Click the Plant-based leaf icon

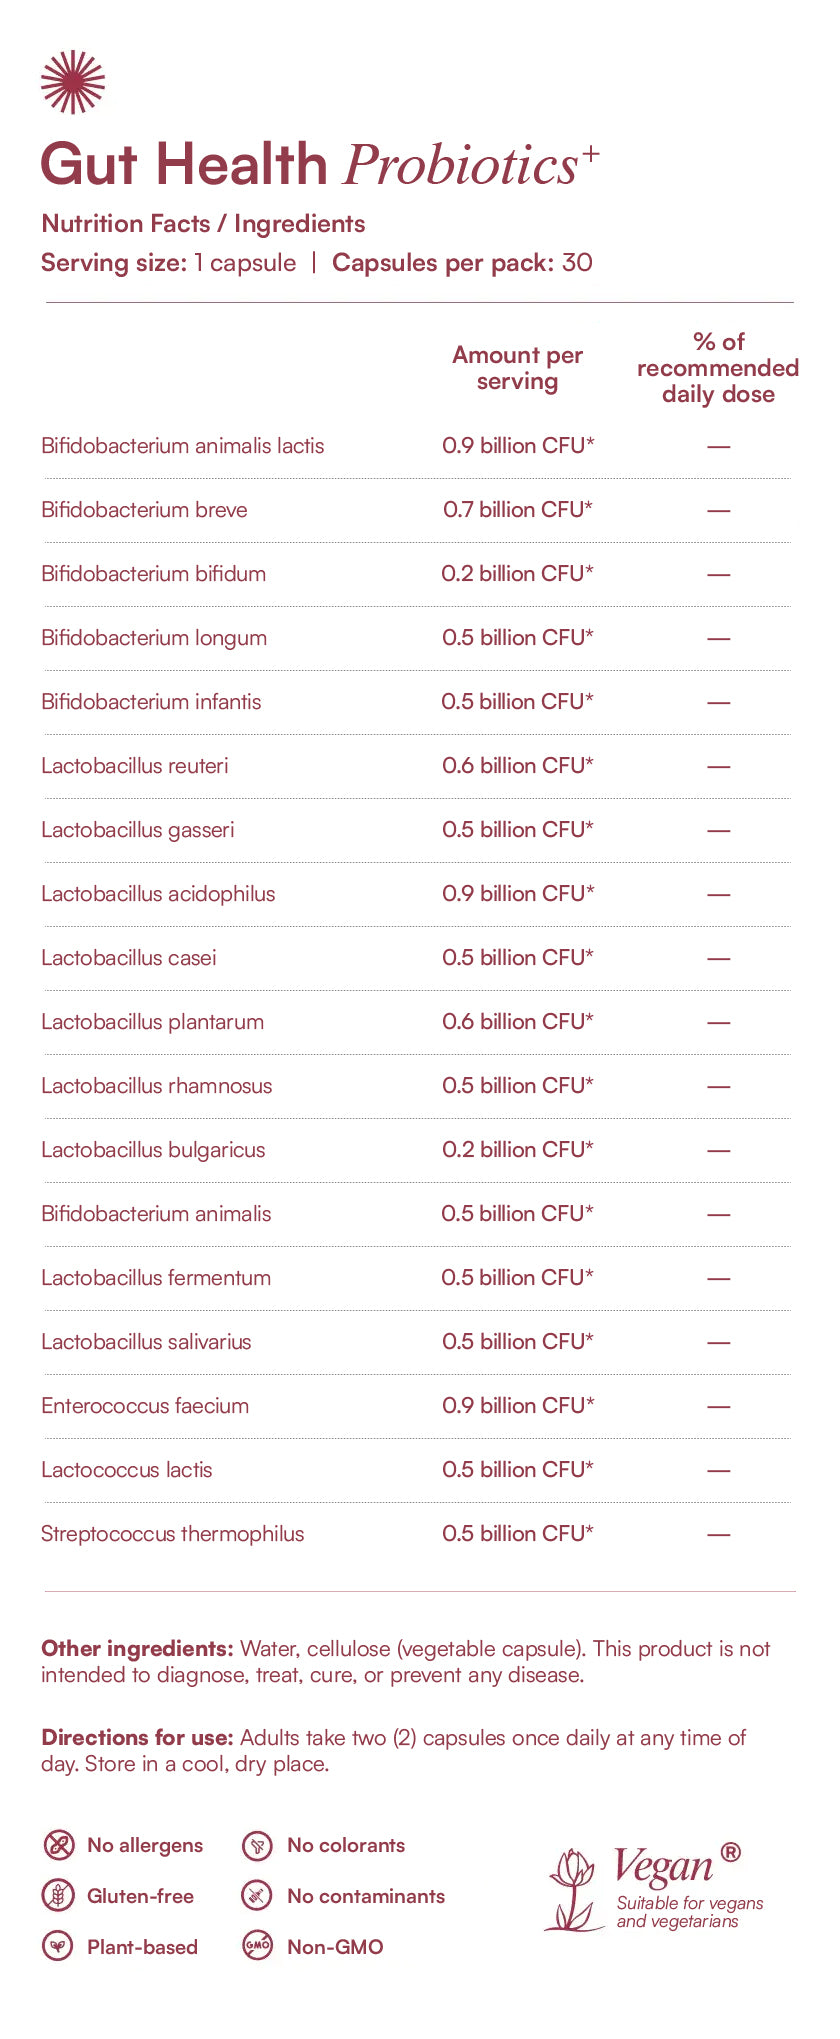coord(58,1946)
